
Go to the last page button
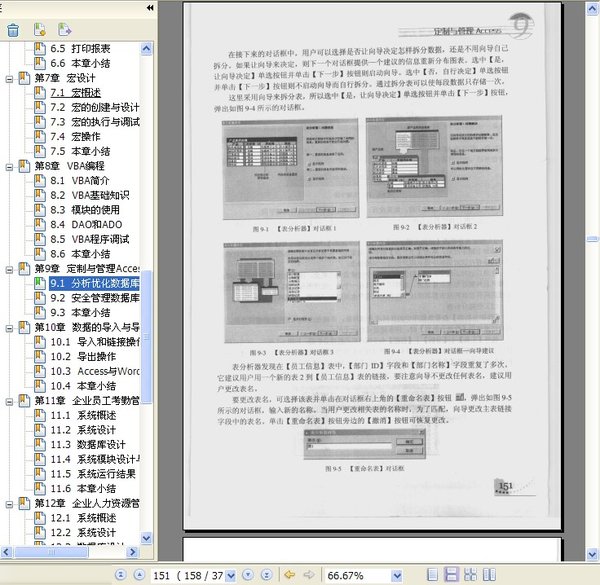click(266, 574)
